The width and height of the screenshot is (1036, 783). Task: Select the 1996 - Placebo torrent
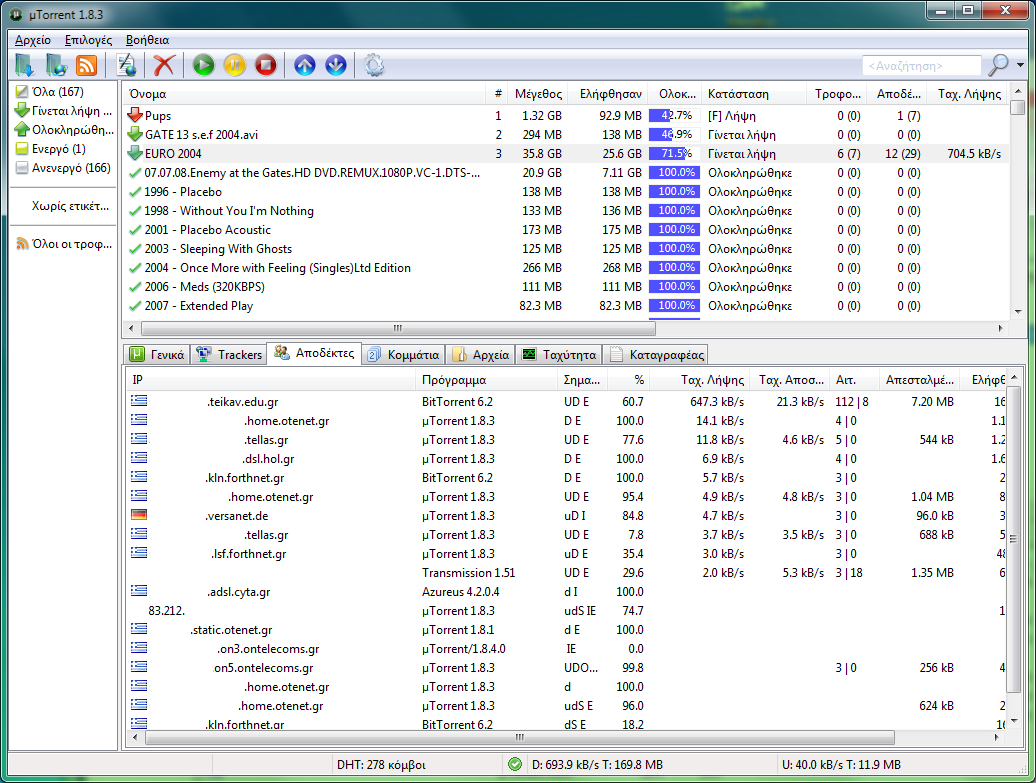click(566, 192)
